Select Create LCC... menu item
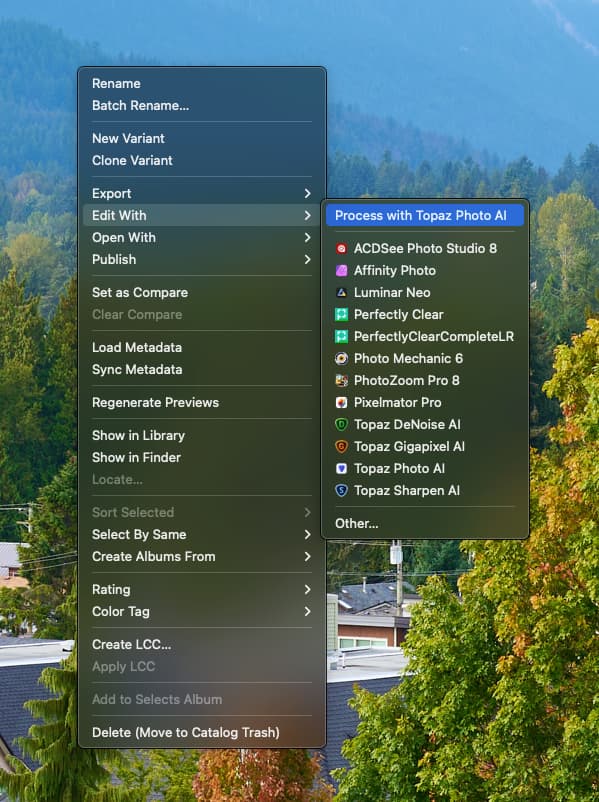The image size is (599, 802). click(202, 644)
